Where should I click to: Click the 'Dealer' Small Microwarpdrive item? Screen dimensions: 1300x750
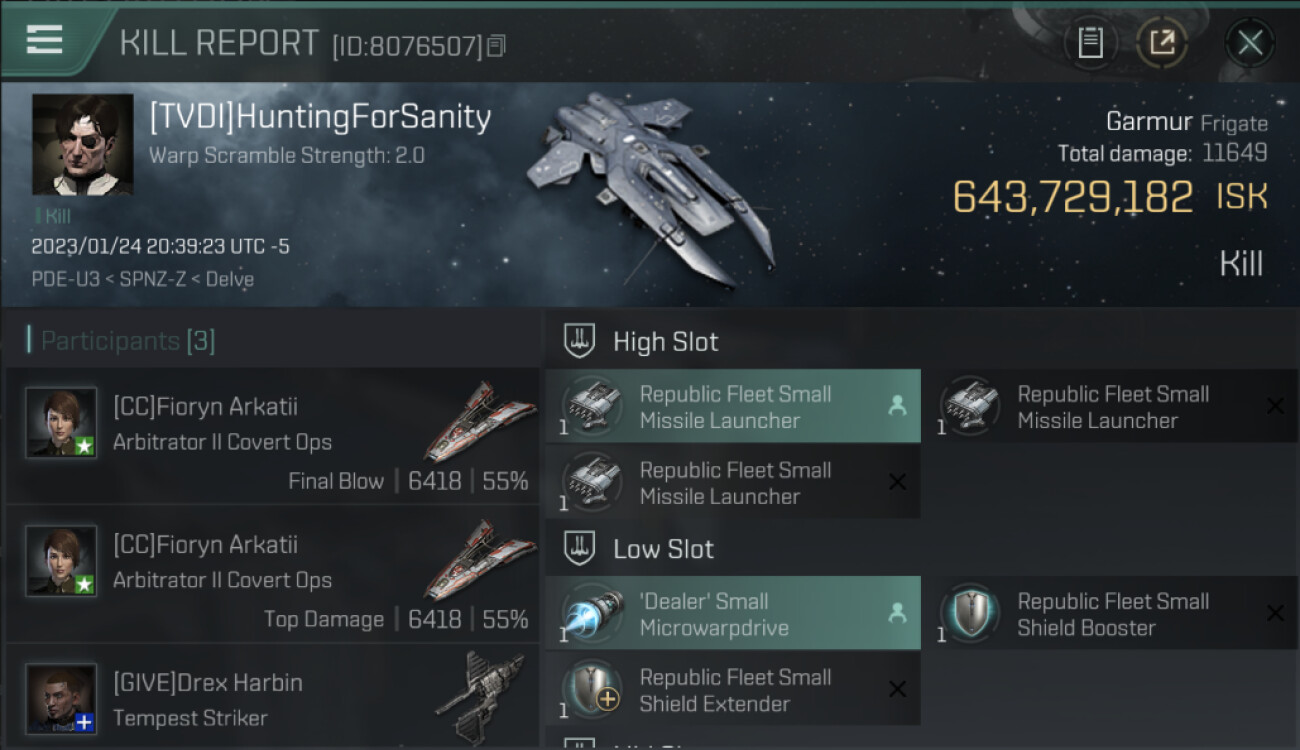(732, 614)
